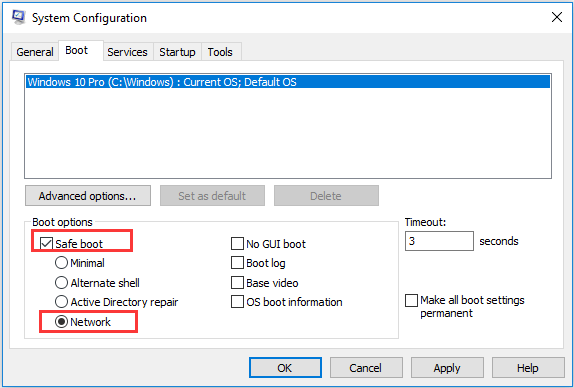Go to the Startup tab

tap(177, 52)
